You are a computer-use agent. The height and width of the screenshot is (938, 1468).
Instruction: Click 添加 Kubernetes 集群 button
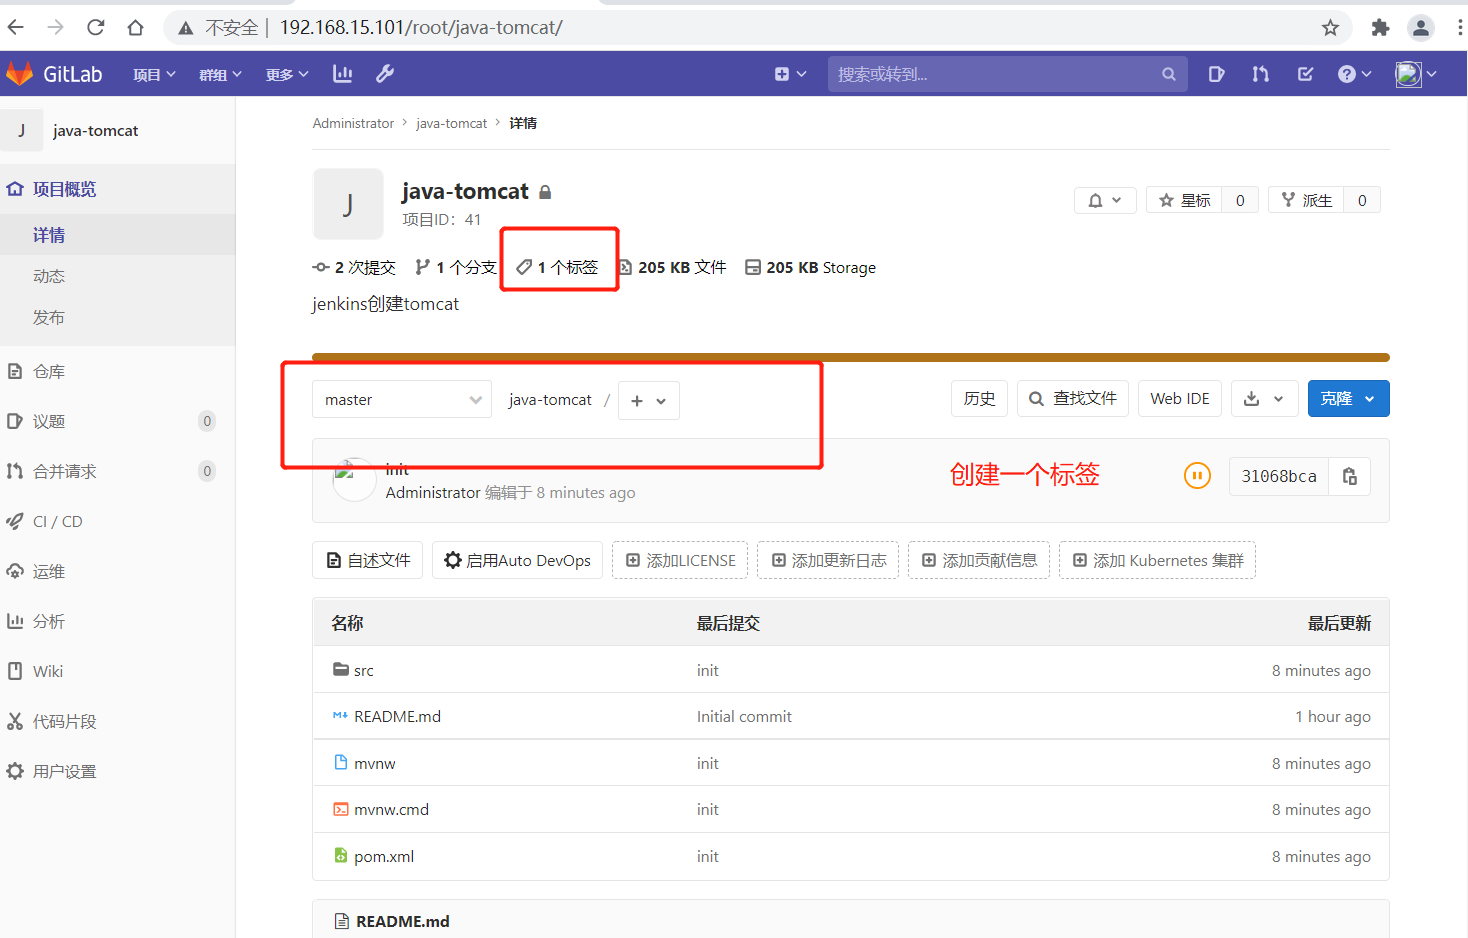1157,560
